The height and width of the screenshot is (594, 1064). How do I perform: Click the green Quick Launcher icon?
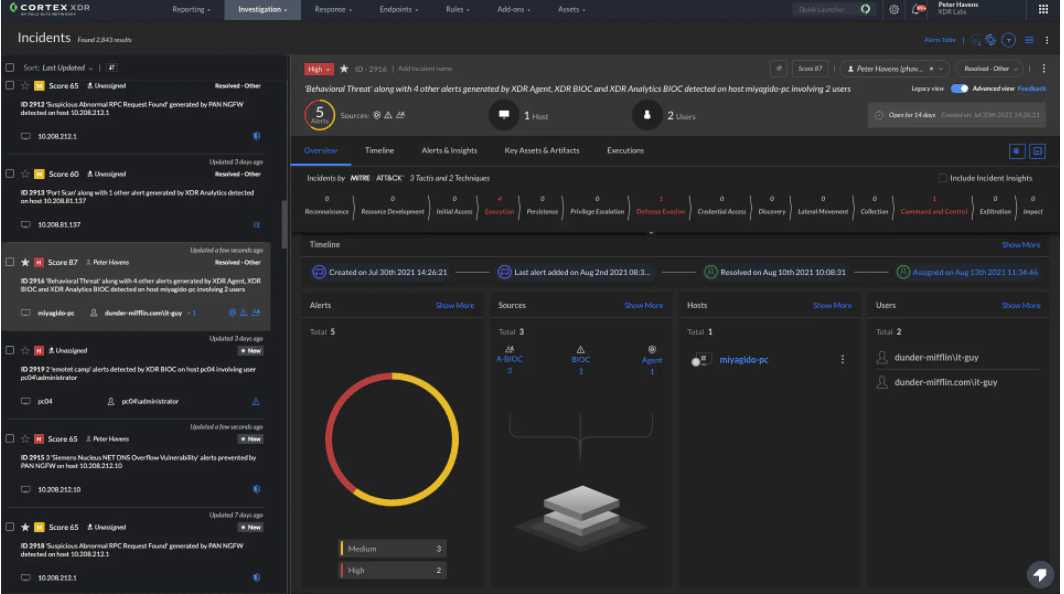pyautogui.click(x=865, y=10)
